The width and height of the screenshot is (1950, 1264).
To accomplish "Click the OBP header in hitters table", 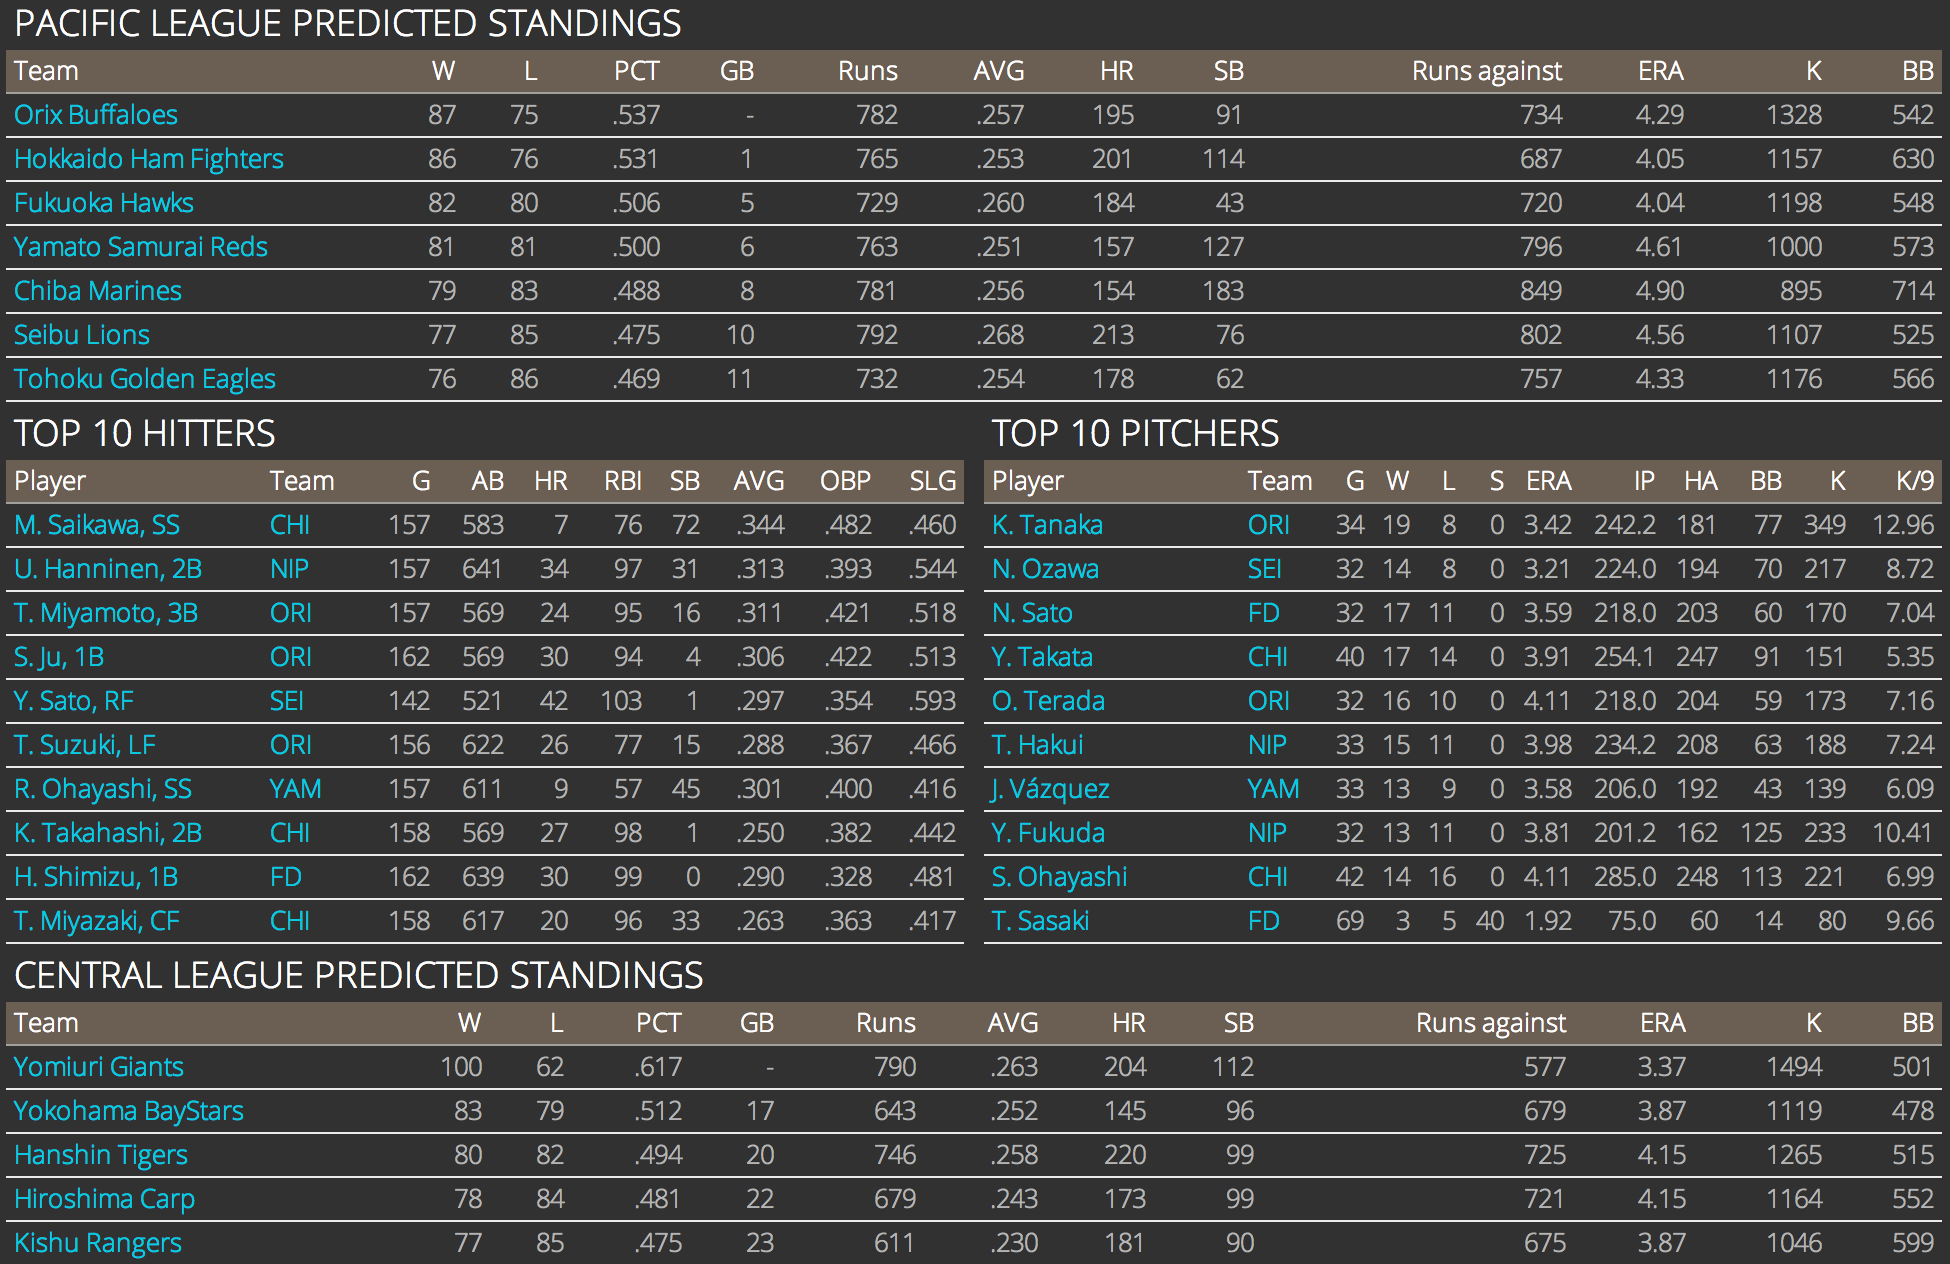I will 844,481.
